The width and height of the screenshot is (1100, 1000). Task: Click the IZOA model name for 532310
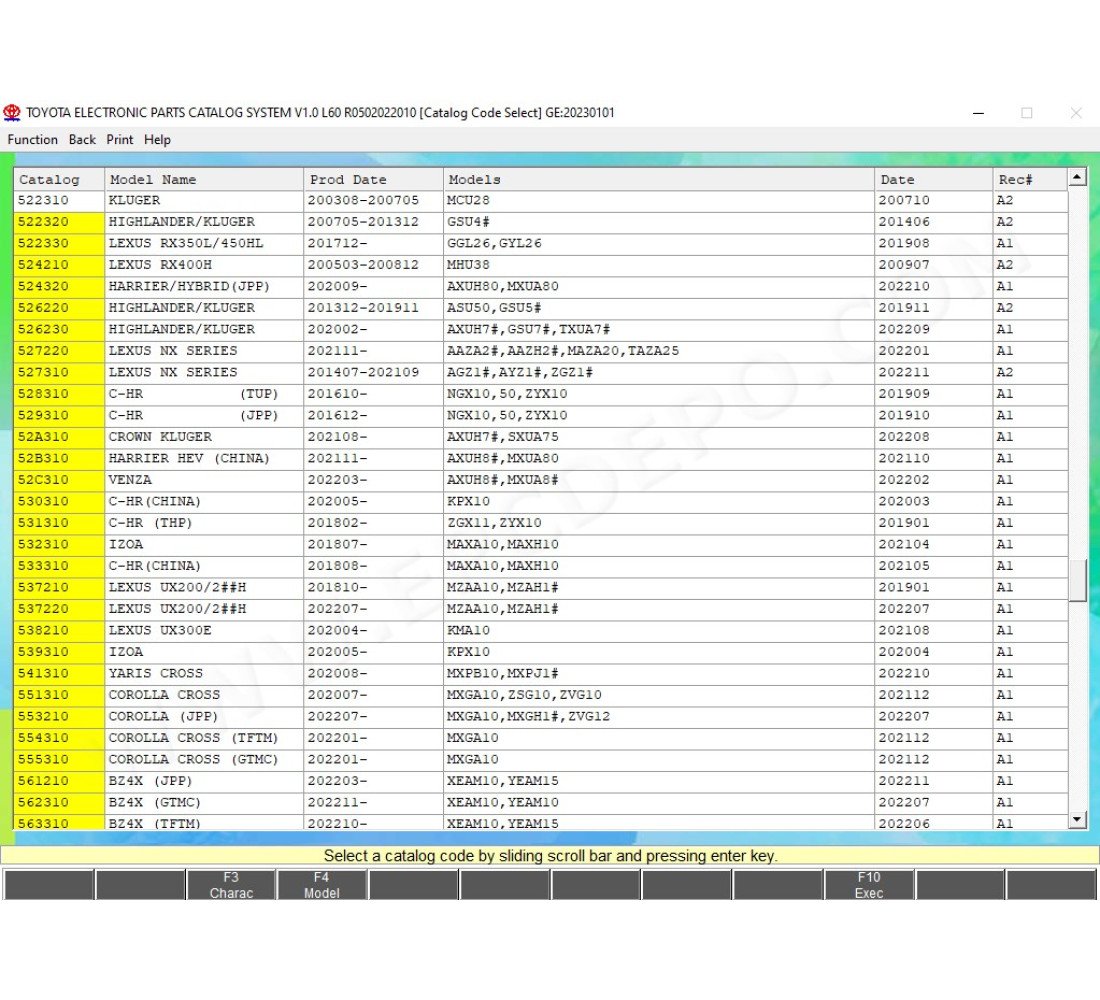point(126,545)
